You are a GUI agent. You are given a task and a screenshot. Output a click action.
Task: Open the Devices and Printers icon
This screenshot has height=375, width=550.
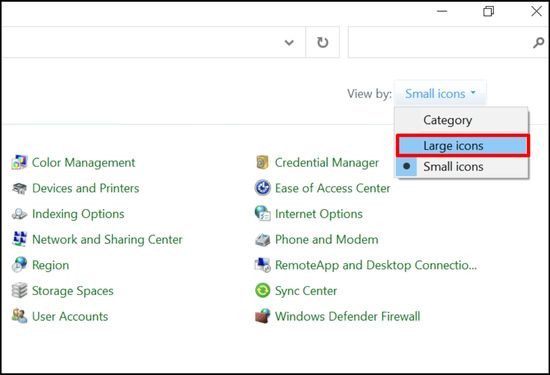coord(19,188)
